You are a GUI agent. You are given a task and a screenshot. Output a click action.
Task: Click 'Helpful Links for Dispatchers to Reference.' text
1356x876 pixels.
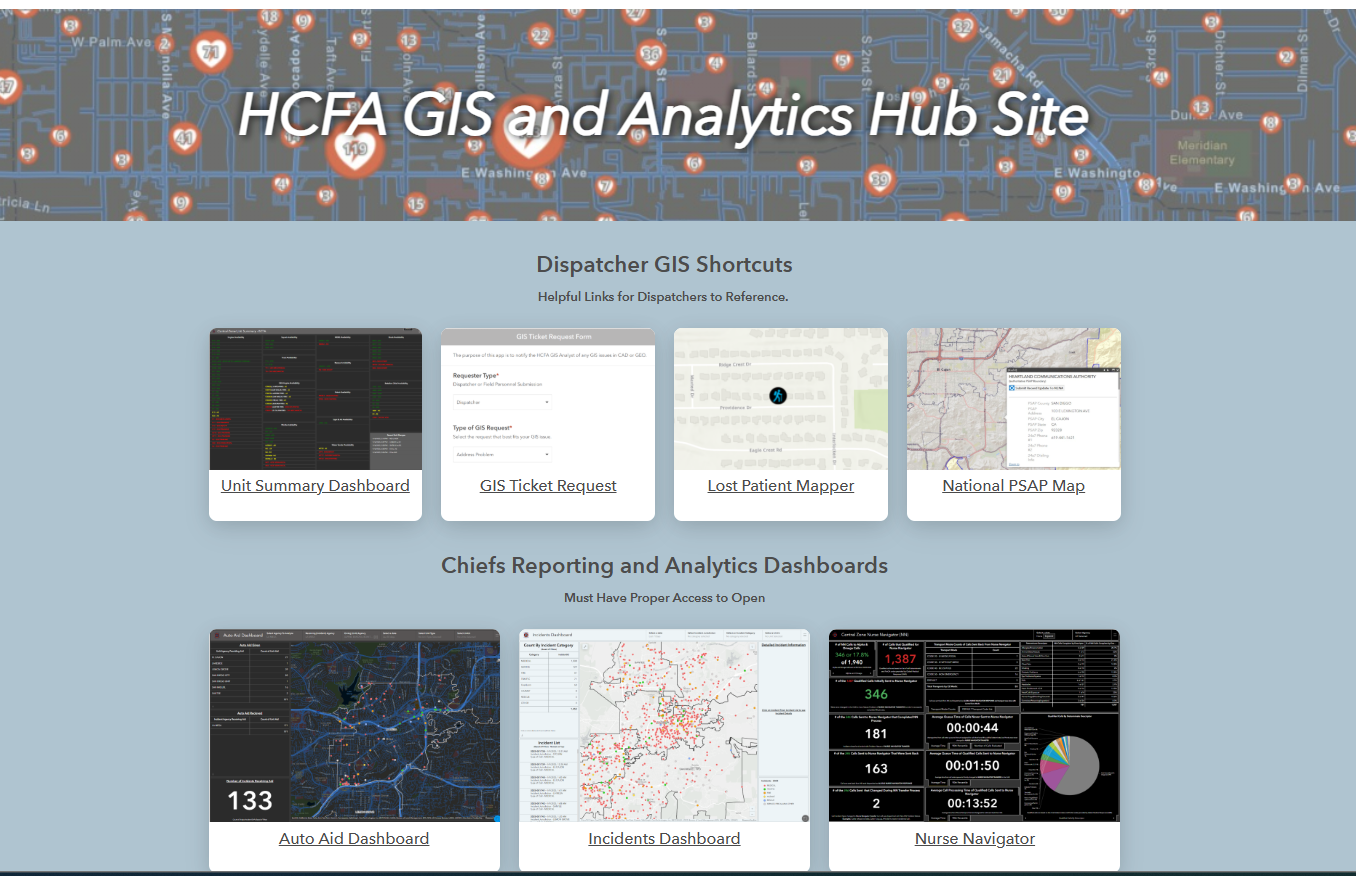pos(664,297)
